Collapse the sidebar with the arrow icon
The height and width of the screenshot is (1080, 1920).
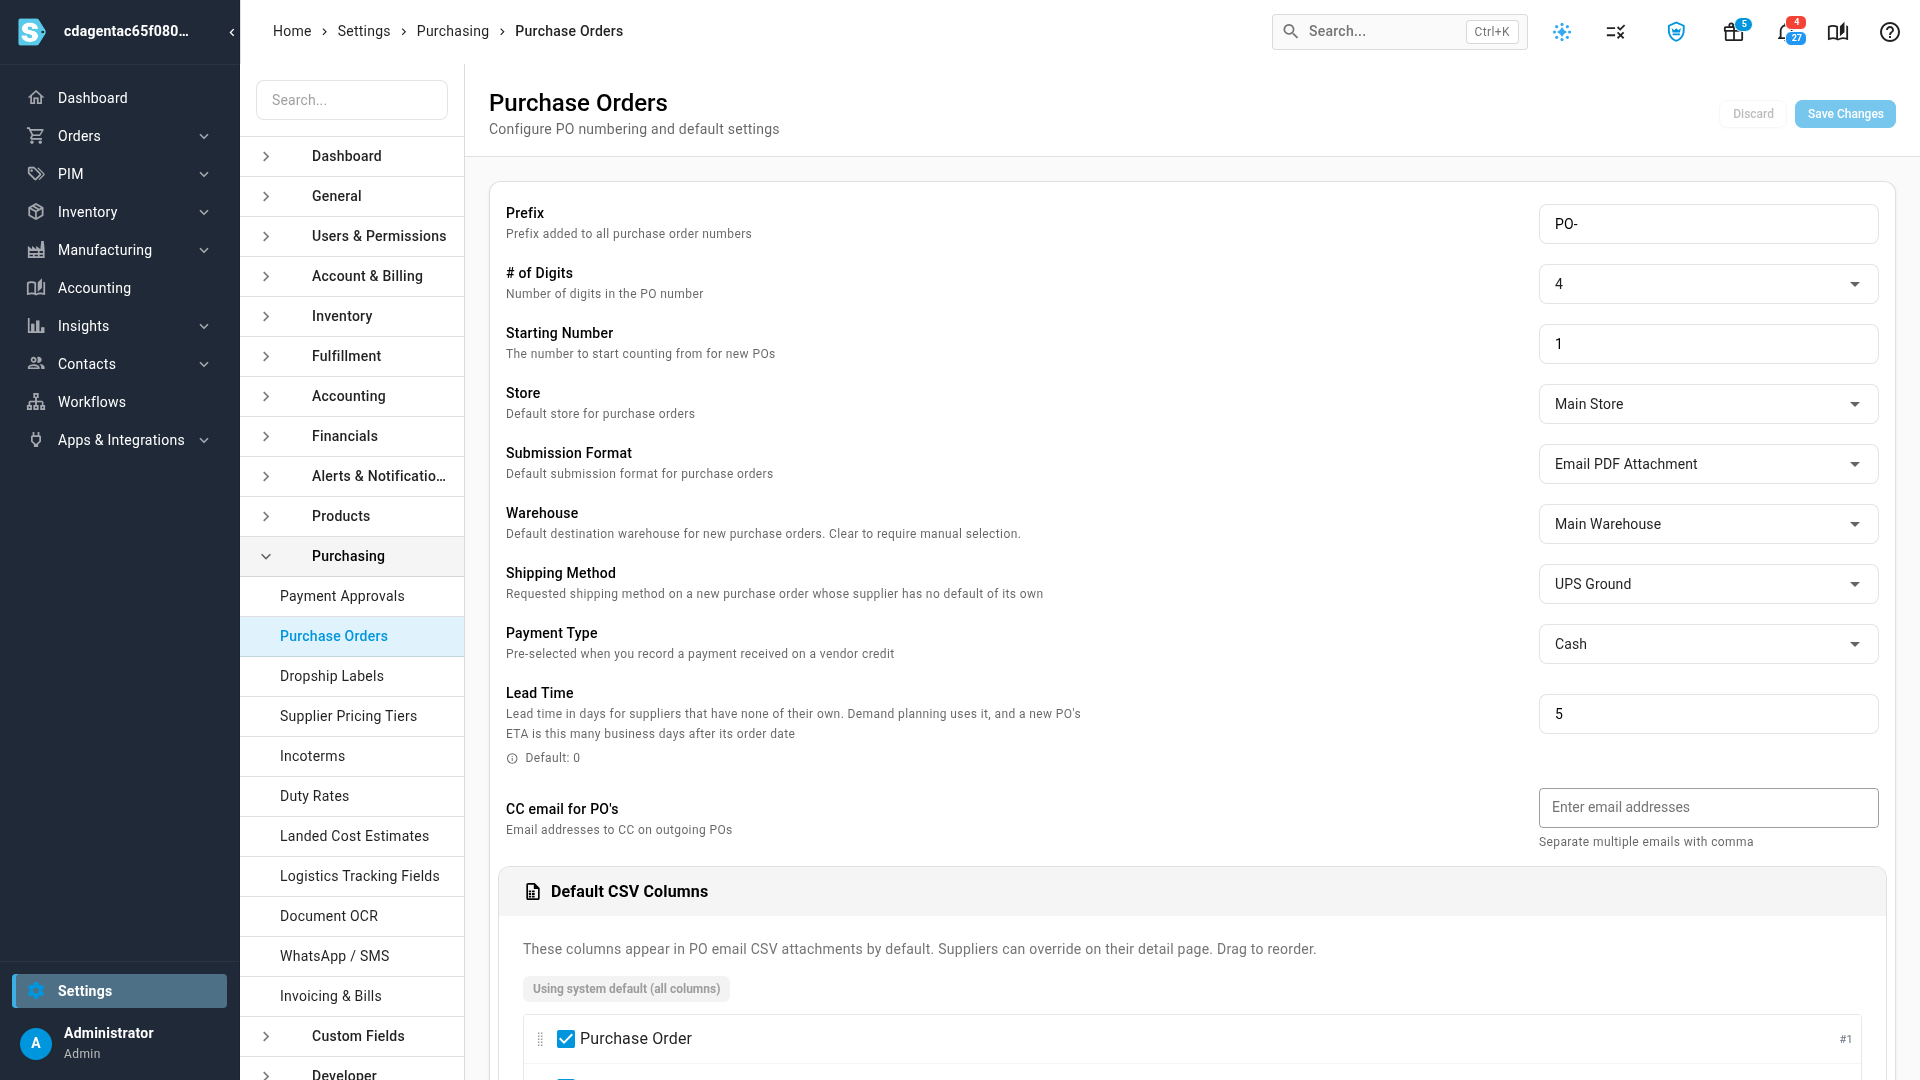pyautogui.click(x=232, y=32)
